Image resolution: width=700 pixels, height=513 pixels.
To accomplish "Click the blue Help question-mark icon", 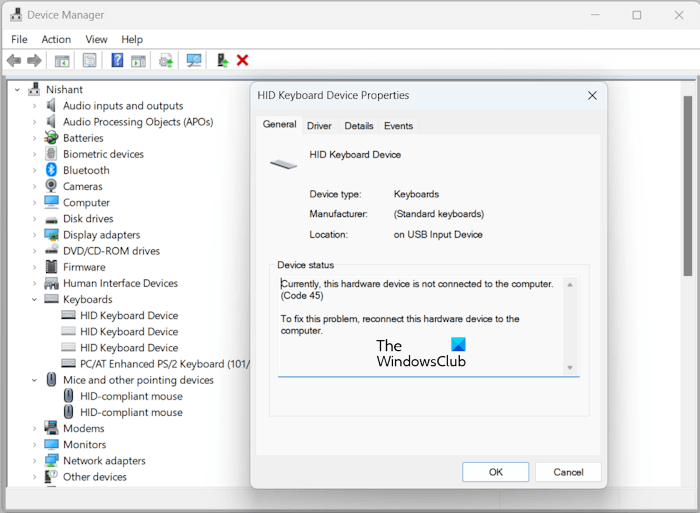I will click(x=117, y=60).
